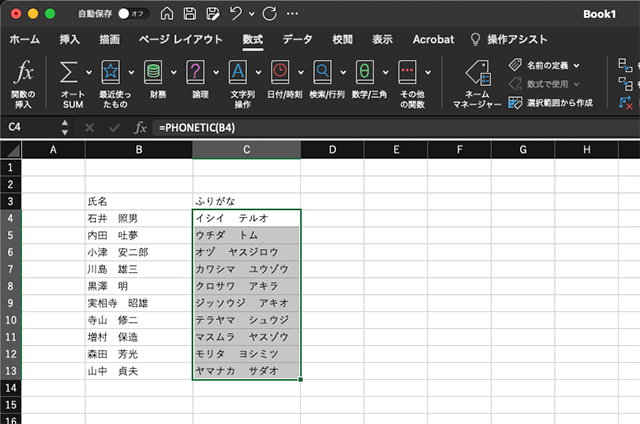The height and width of the screenshot is (424, 640).
Task: Open the 財務 (Financial) functions icon
Action: 153,73
